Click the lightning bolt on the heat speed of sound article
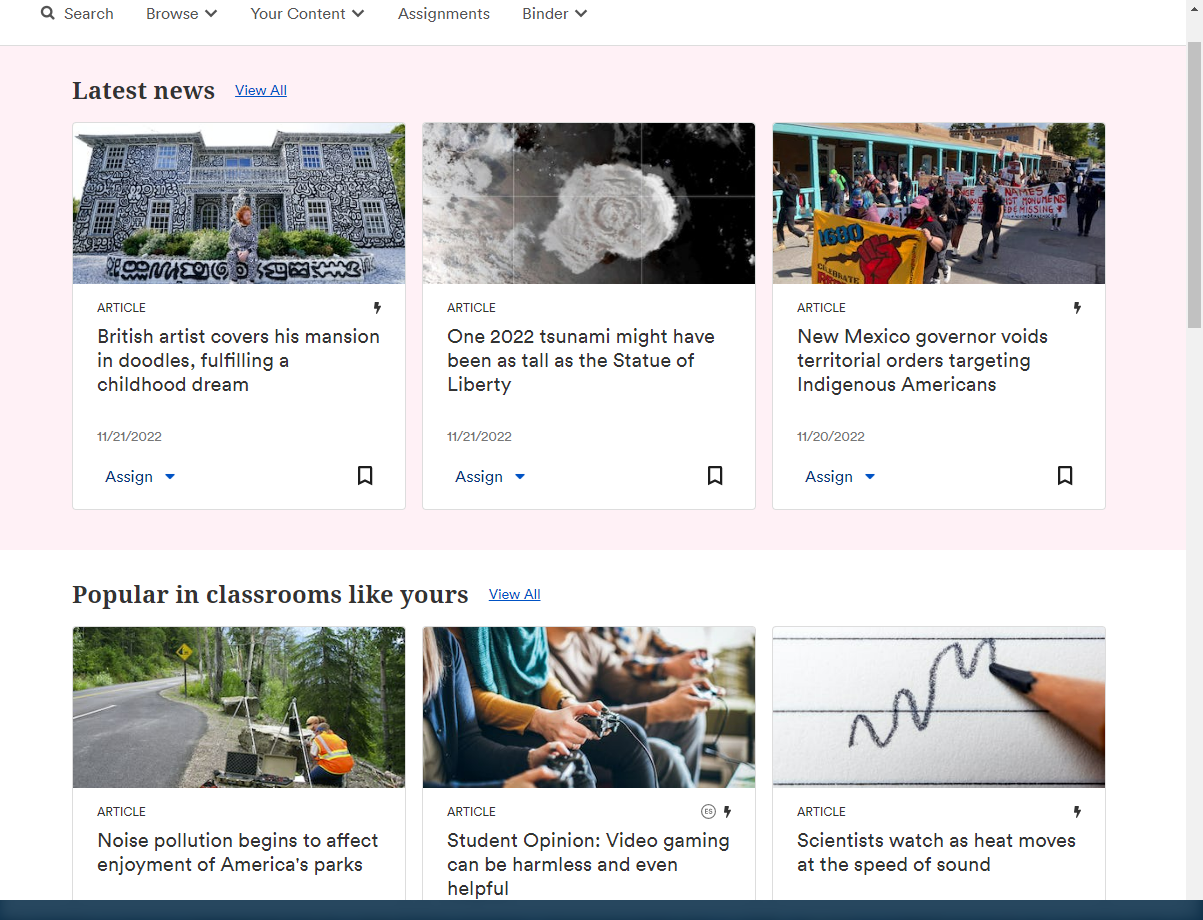Screen dimensions: 1203x920 pos(1077,811)
